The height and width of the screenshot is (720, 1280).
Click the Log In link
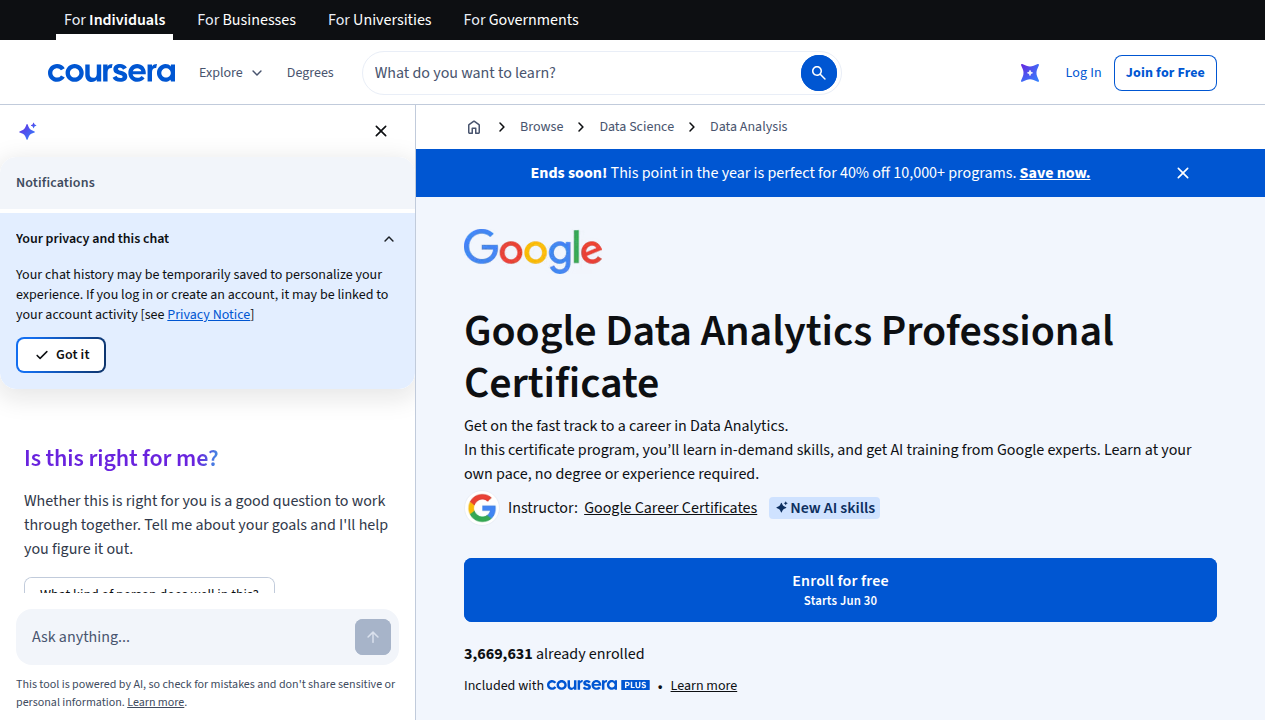[x=1083, y=73]
